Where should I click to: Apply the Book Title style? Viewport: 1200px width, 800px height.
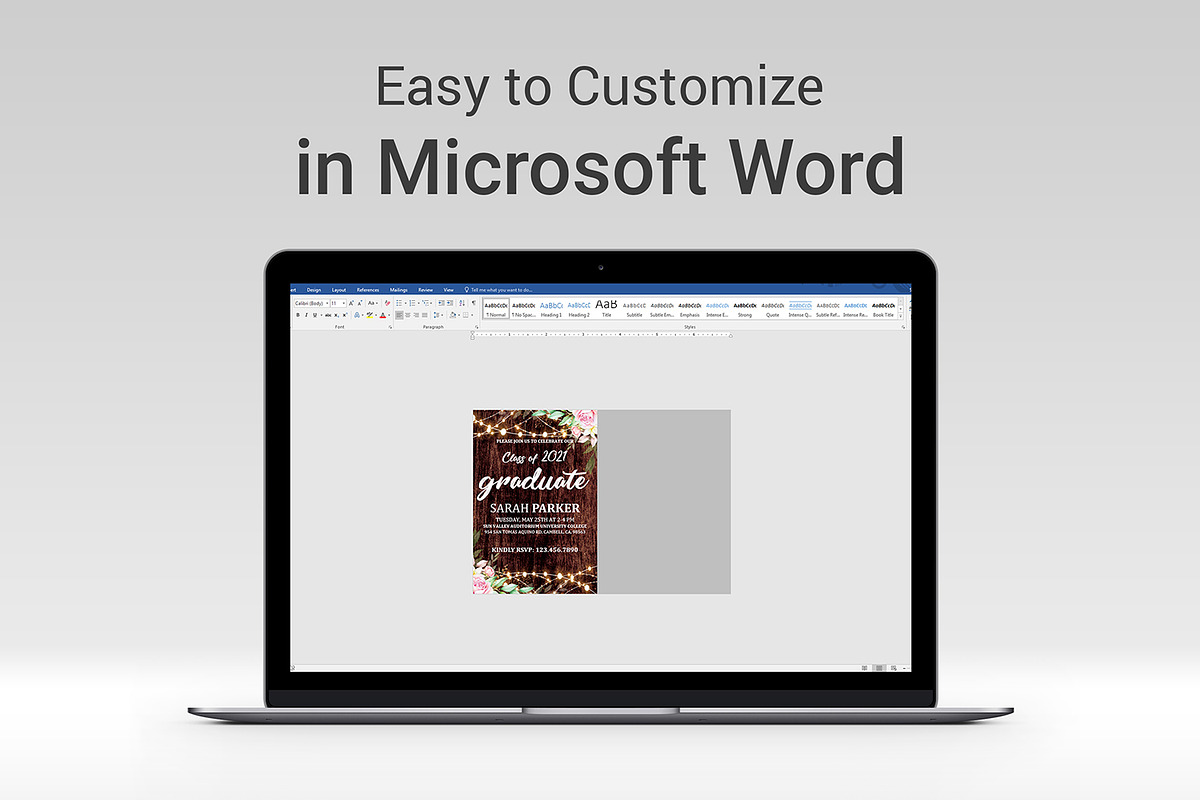[x=883, y=309]
